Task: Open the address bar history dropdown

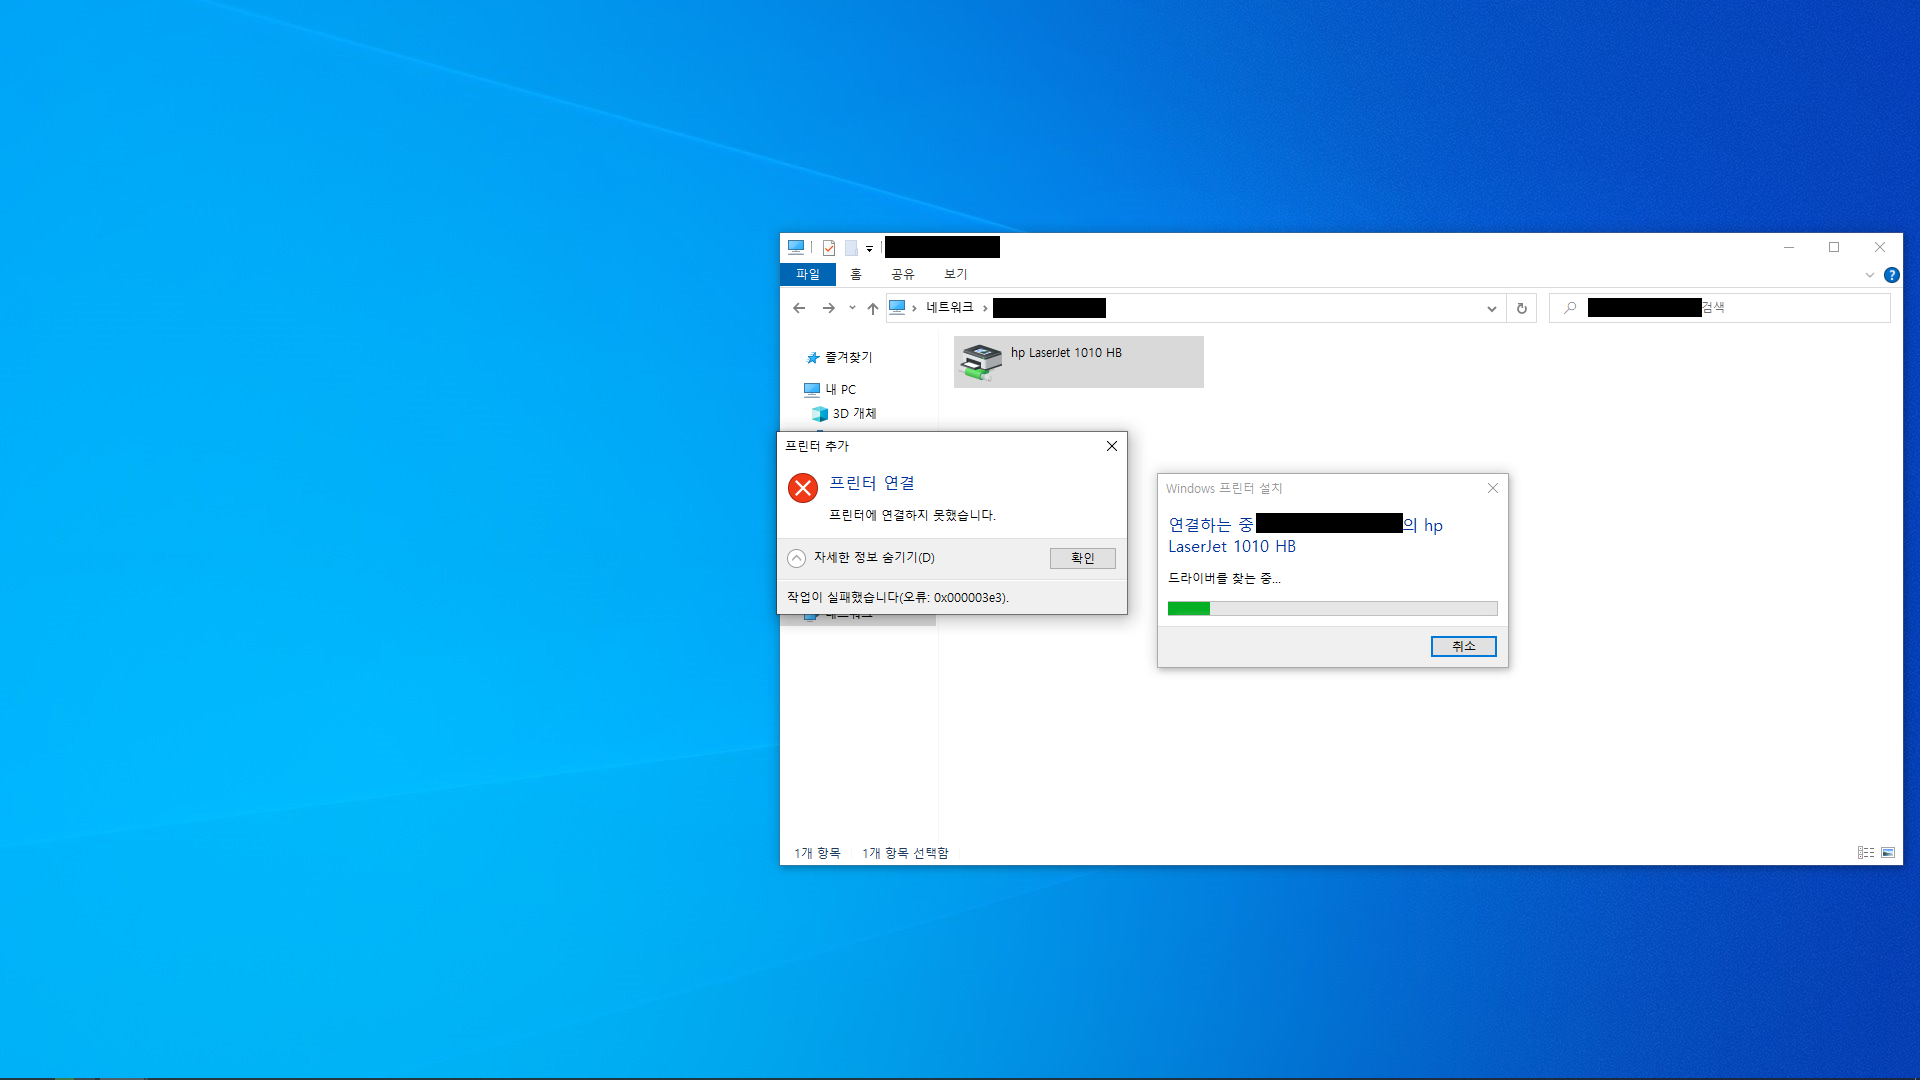Action: tap(1491, 308)
